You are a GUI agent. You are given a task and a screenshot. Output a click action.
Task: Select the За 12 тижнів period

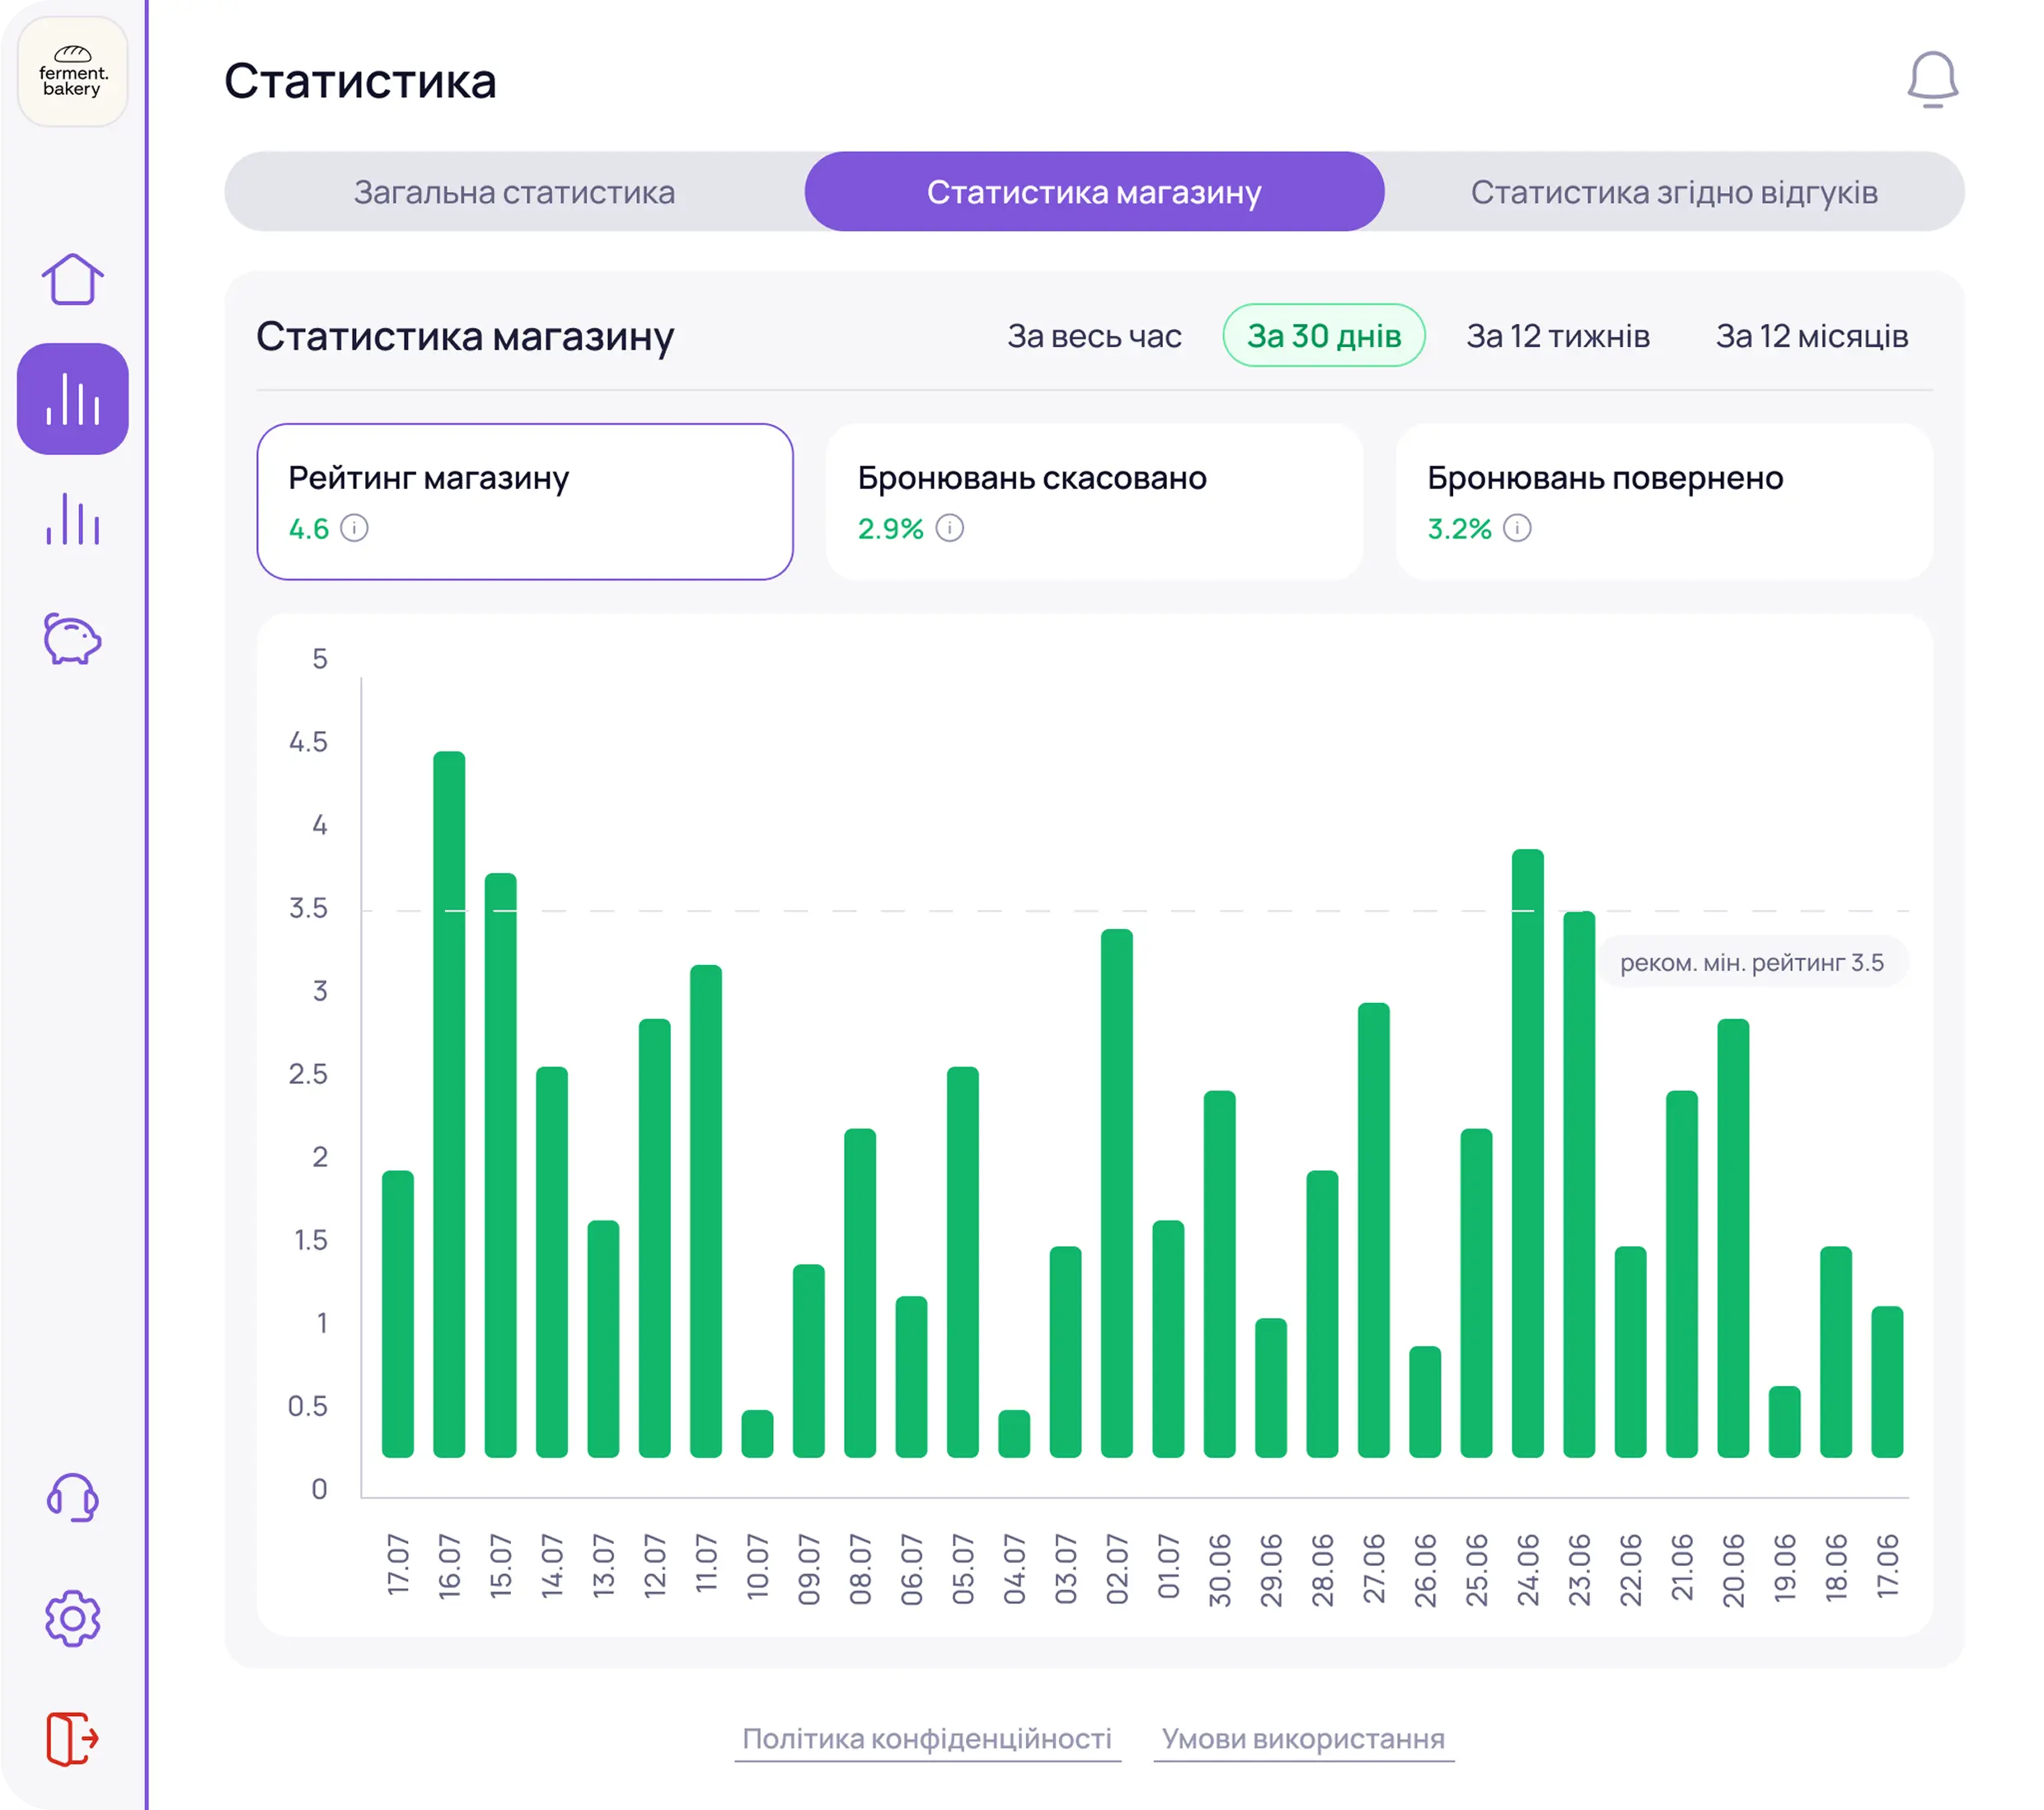(1557, 336)
